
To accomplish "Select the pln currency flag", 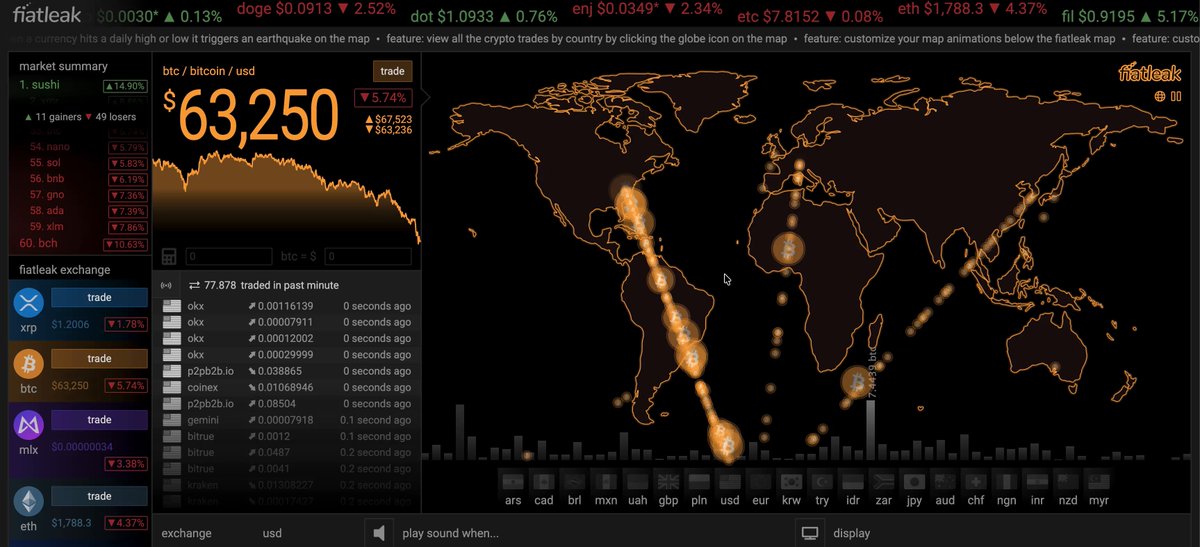I will (x=699, y=481).
